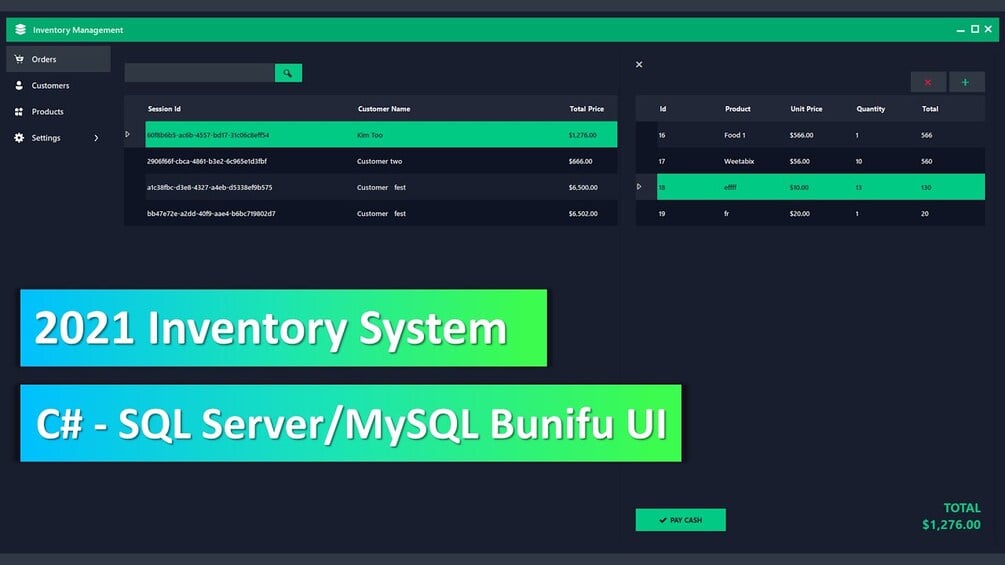Screen dimensions: 1005x565
Task: Click the Orders cart icon
Action: [x=19, y=59]
